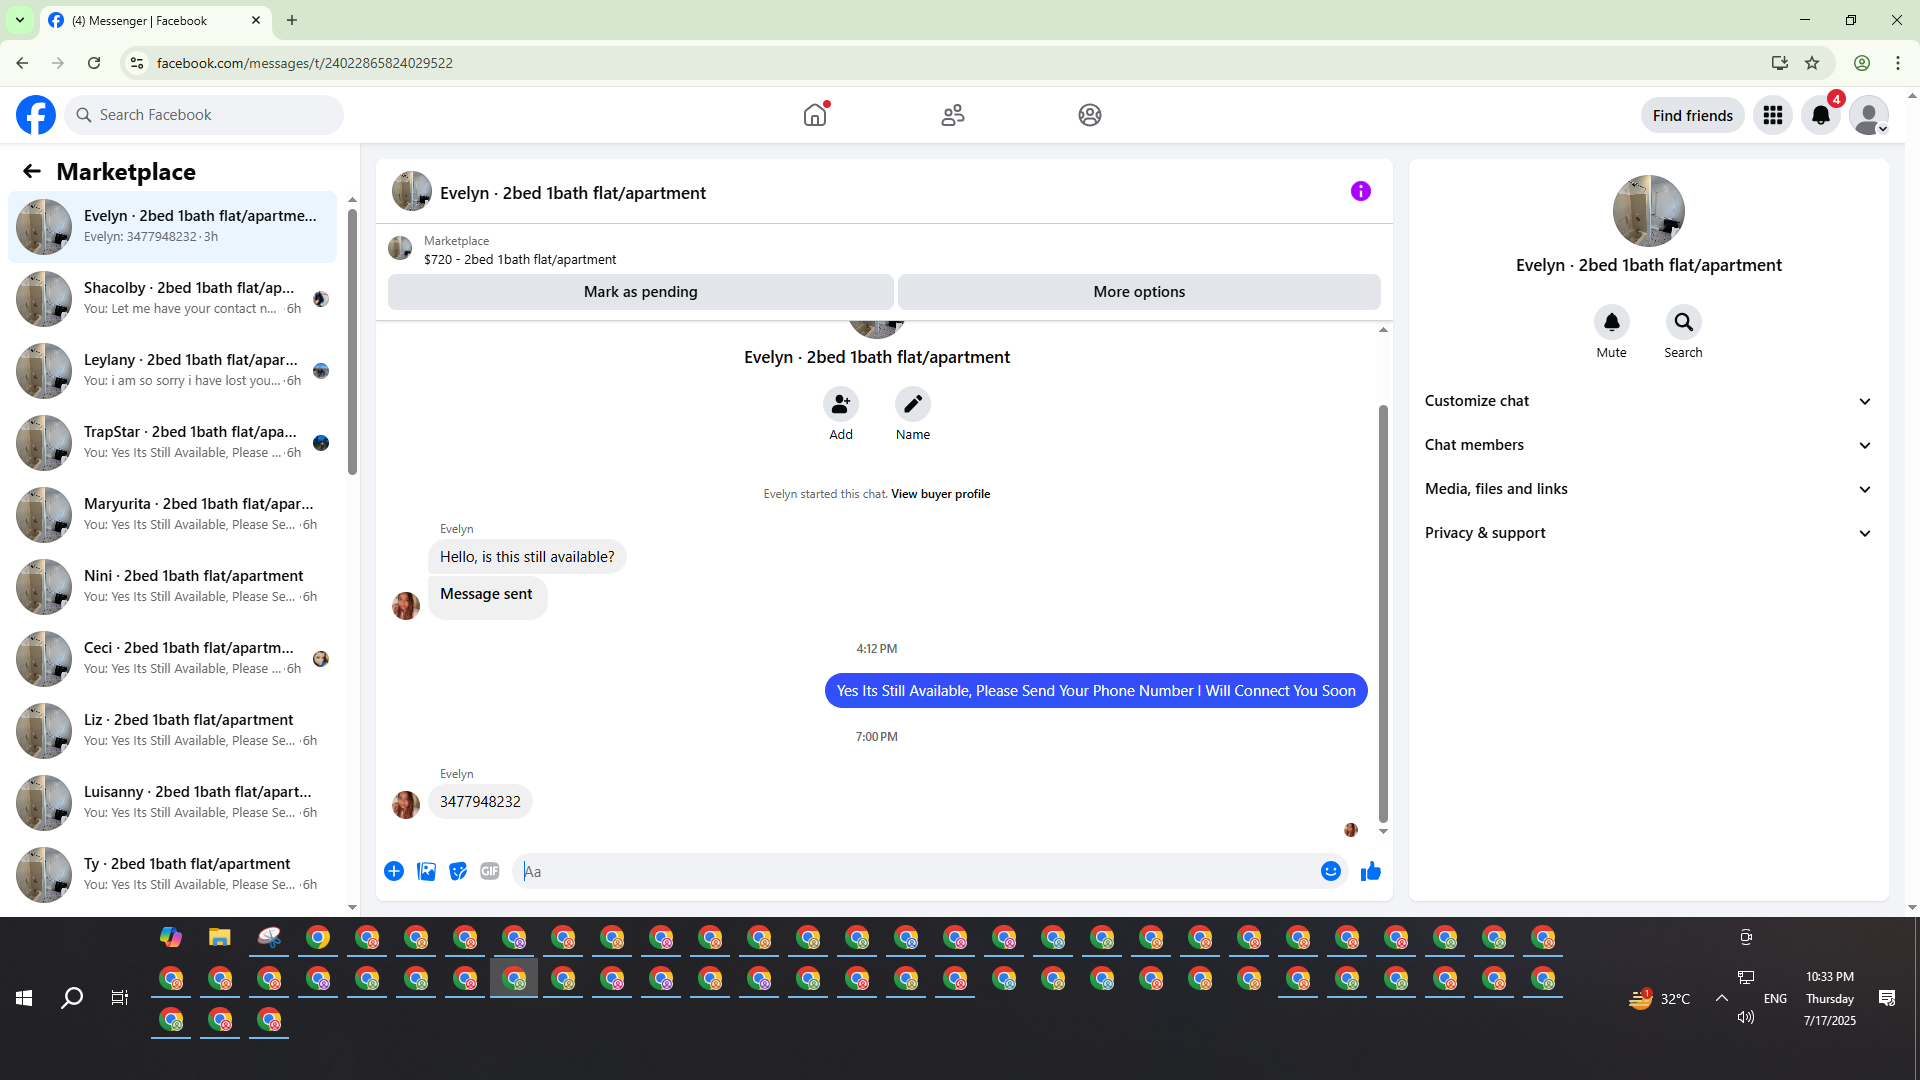Open the Luisanny conversation
This screenshot has width=1920, height=1080.
173,802
